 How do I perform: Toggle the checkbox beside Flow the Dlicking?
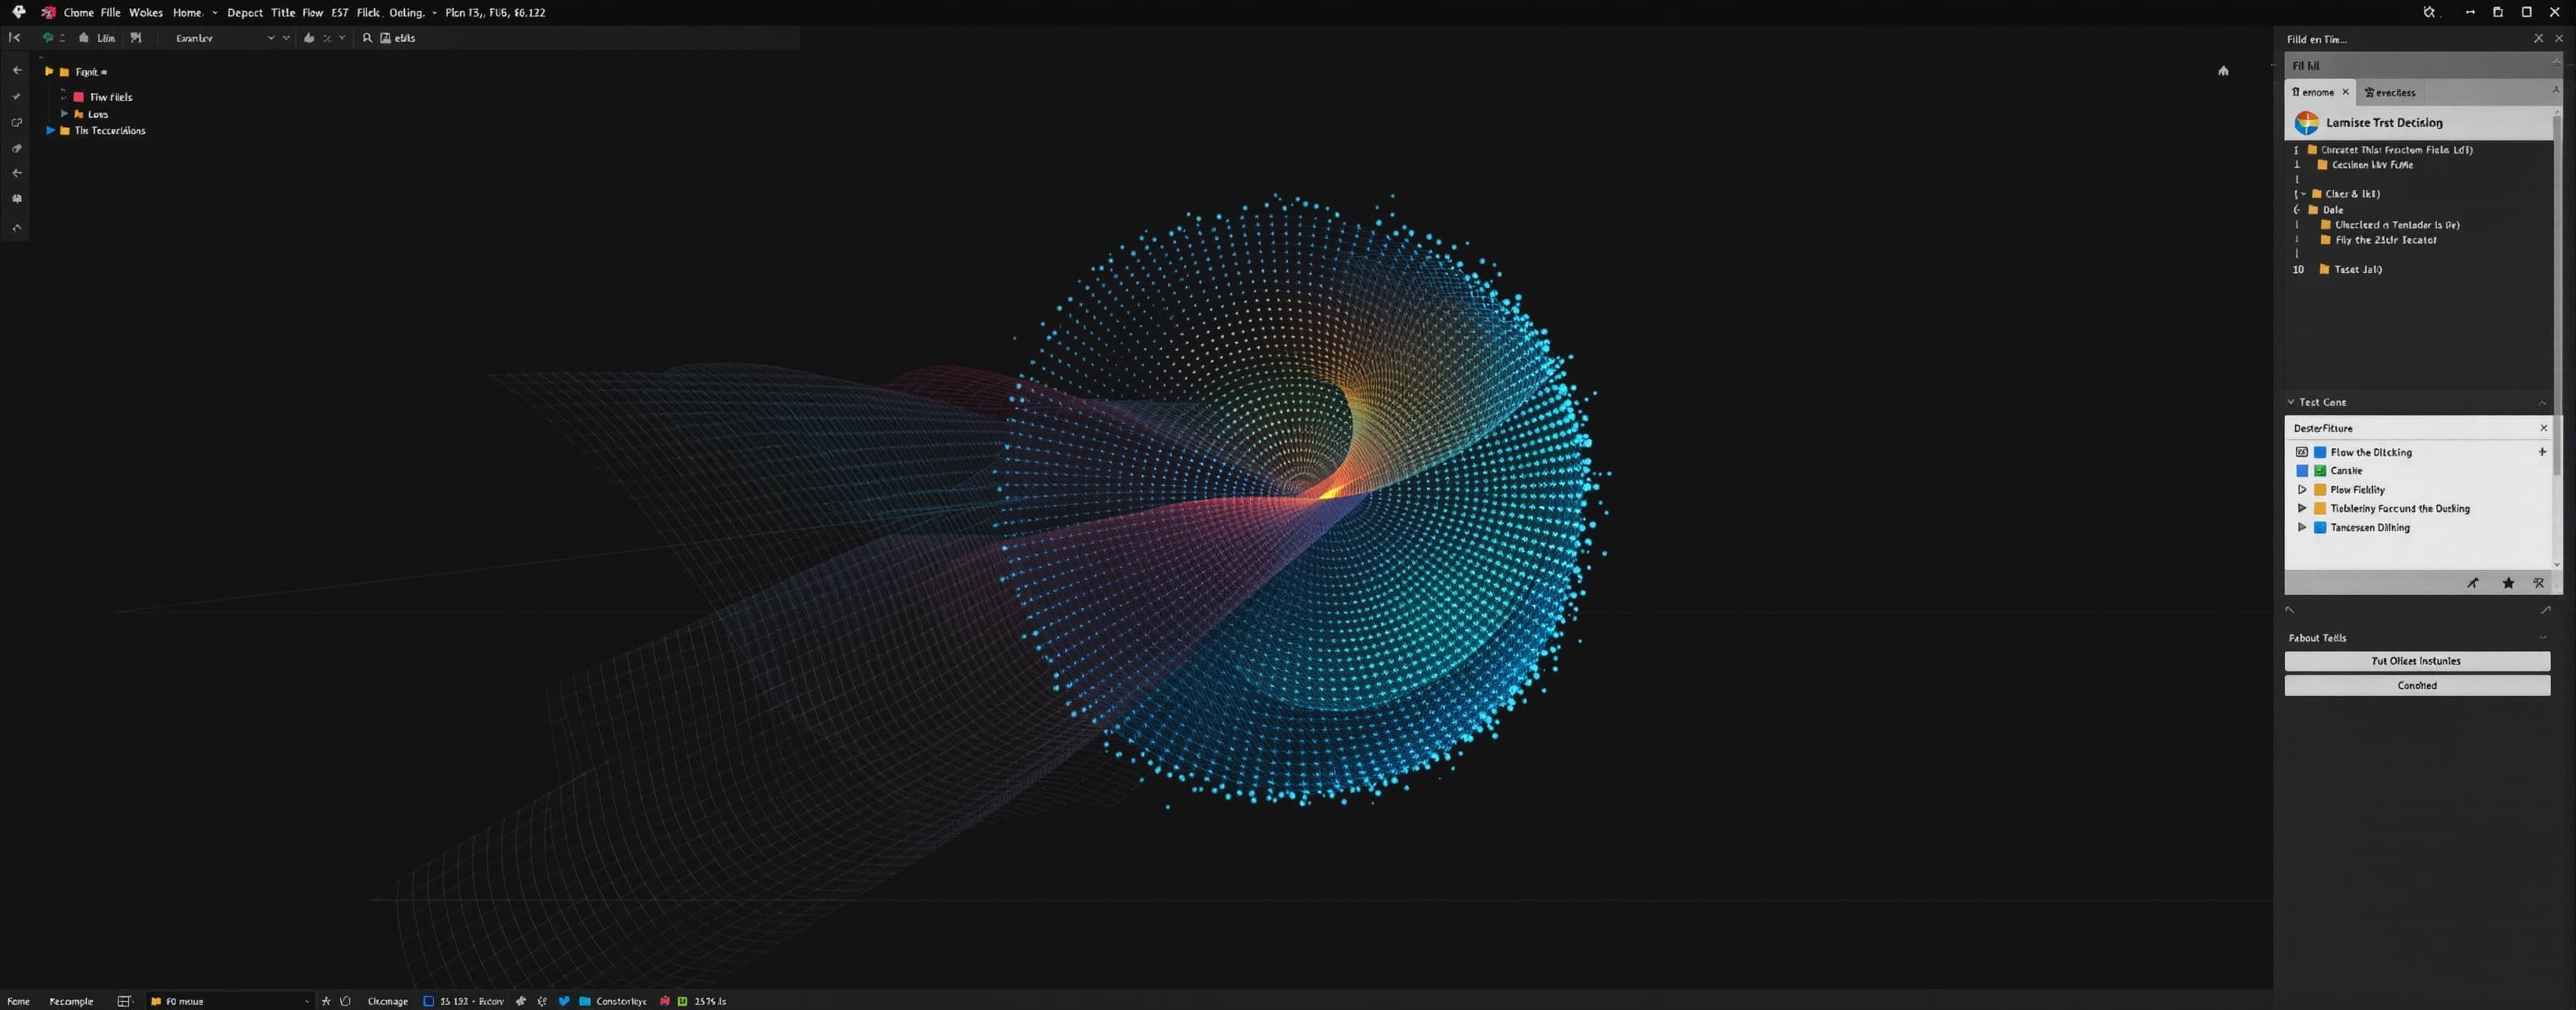(x=2302, y=452)
